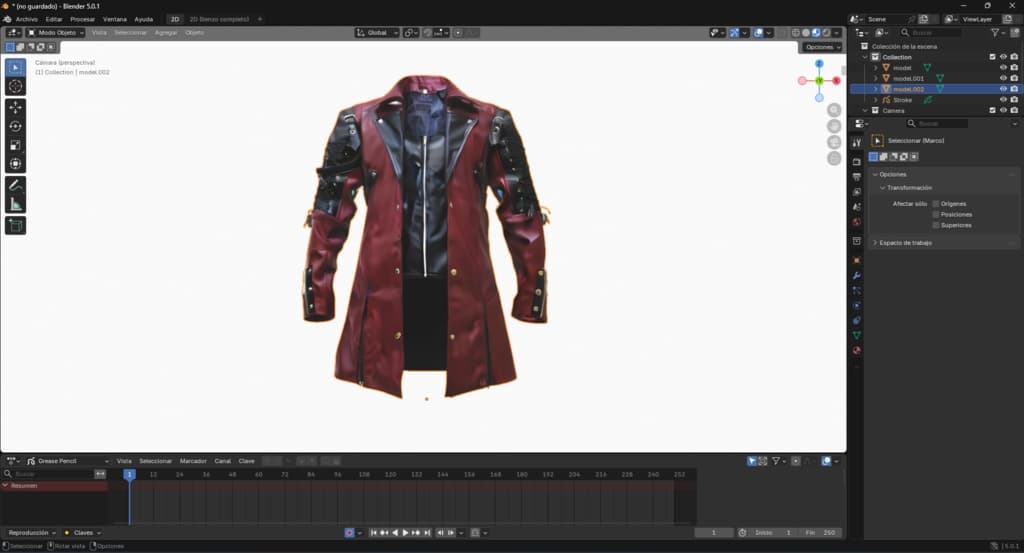The image size is (1024, 553).
Task: Enable the Posiciones checkbox
Action: coord(936,214)
